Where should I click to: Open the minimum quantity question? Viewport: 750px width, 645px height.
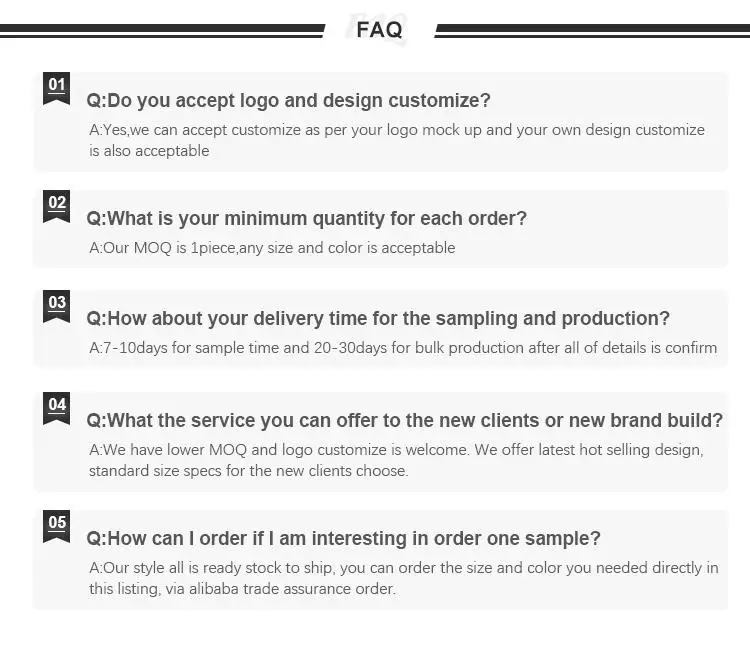coord(307,219)
